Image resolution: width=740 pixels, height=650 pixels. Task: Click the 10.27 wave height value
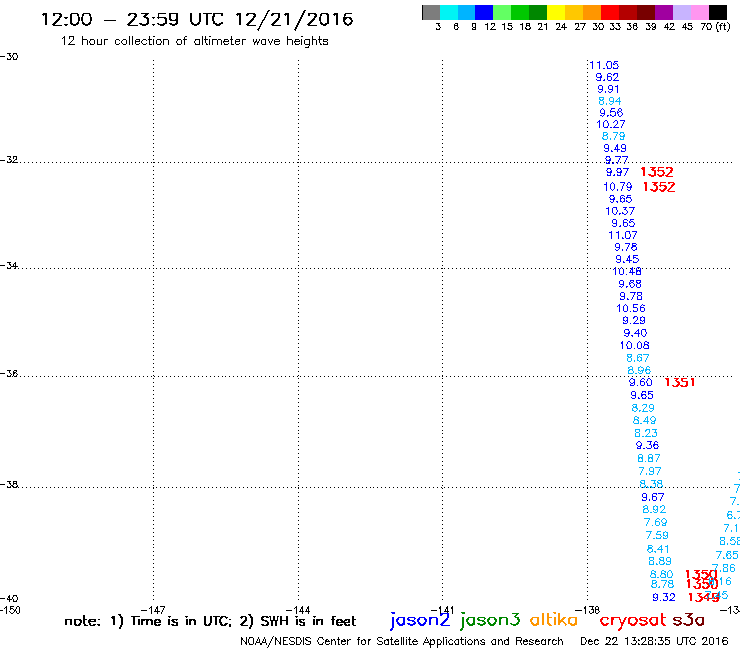point(611,124)
